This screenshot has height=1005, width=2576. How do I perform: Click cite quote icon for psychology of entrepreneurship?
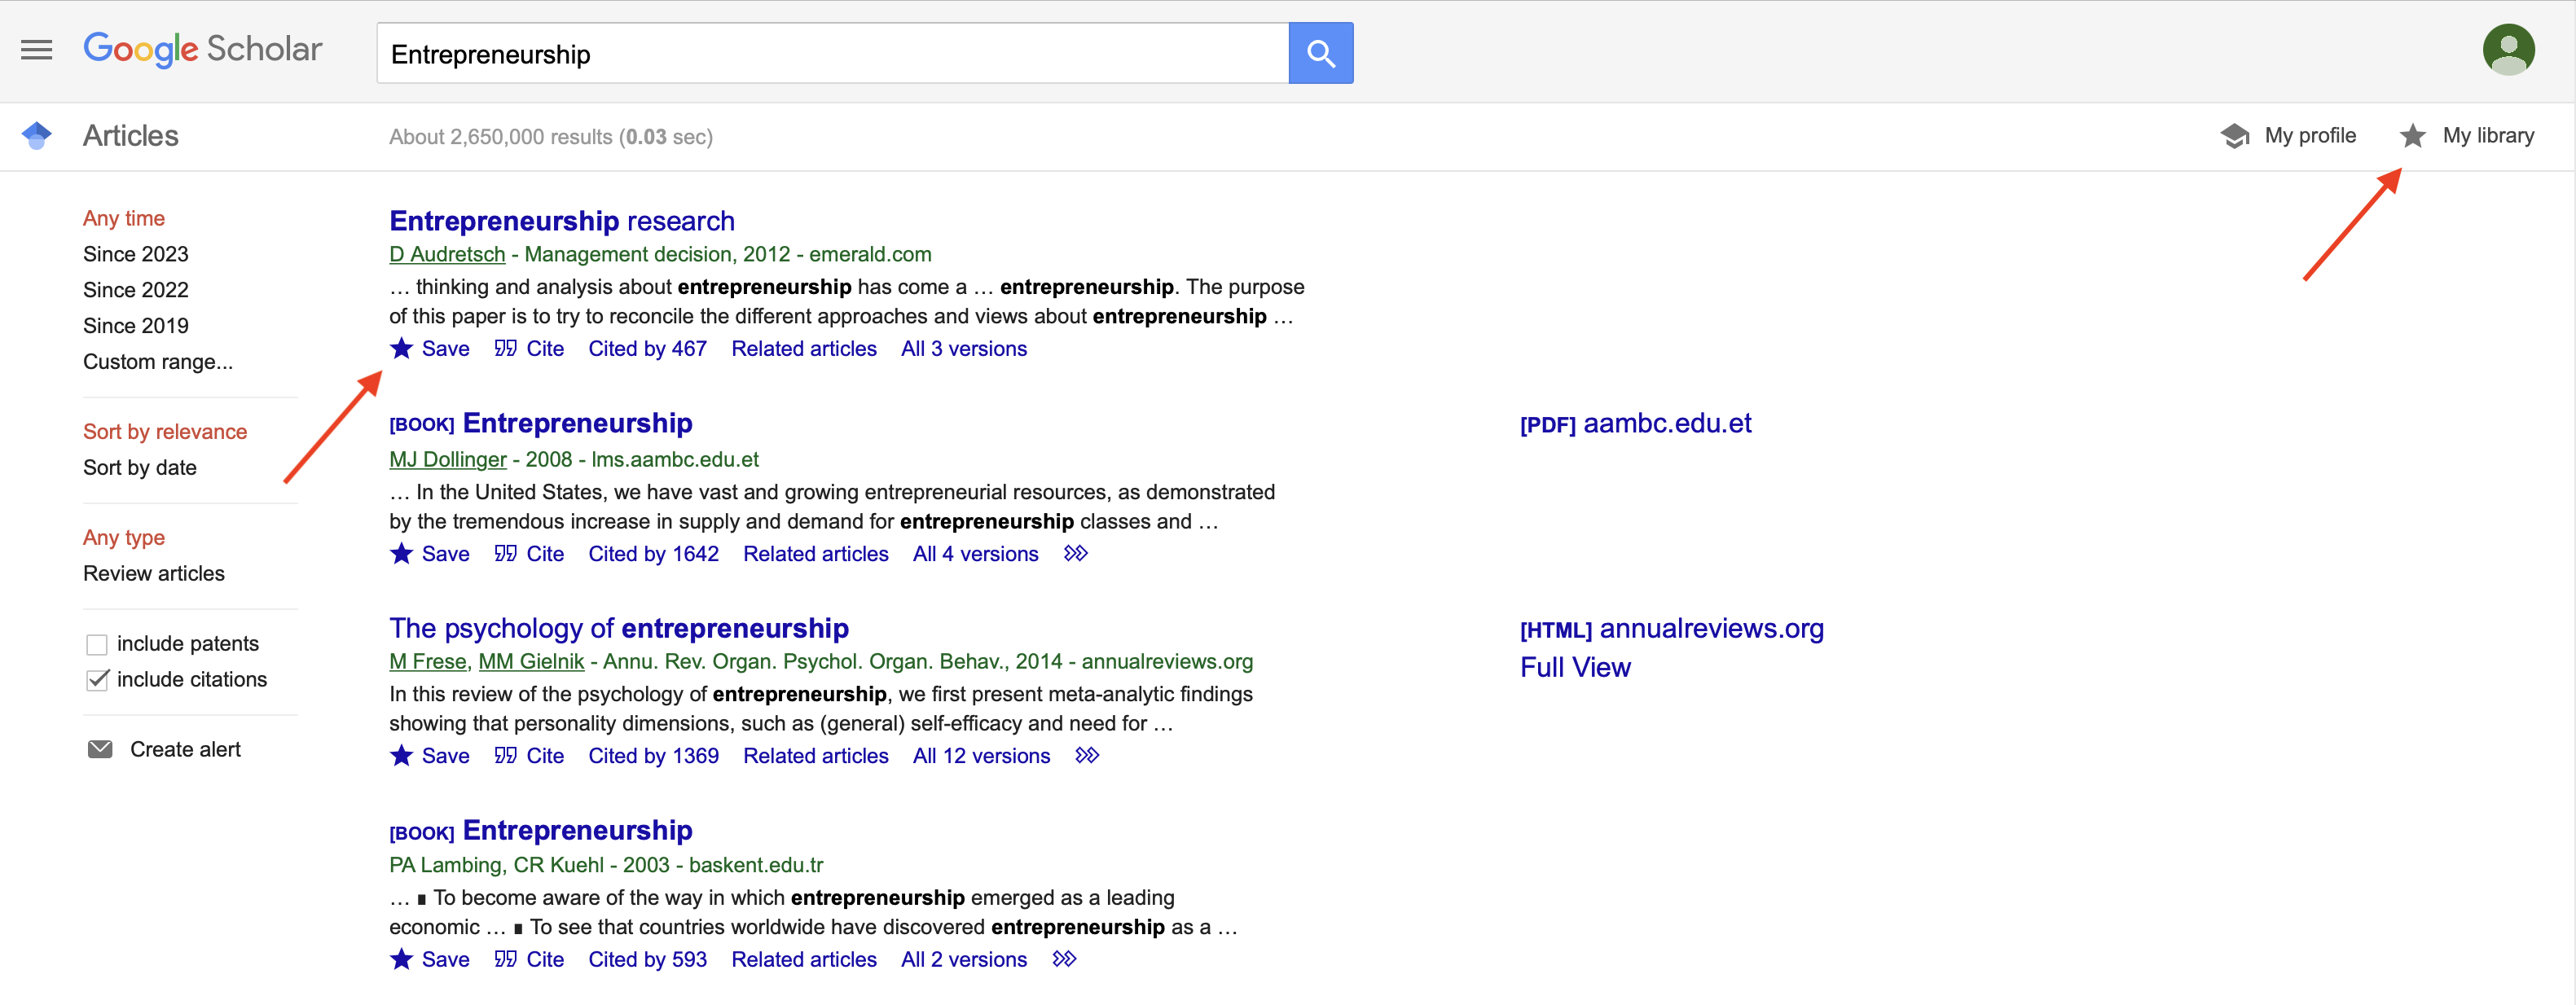coord(505,755)
